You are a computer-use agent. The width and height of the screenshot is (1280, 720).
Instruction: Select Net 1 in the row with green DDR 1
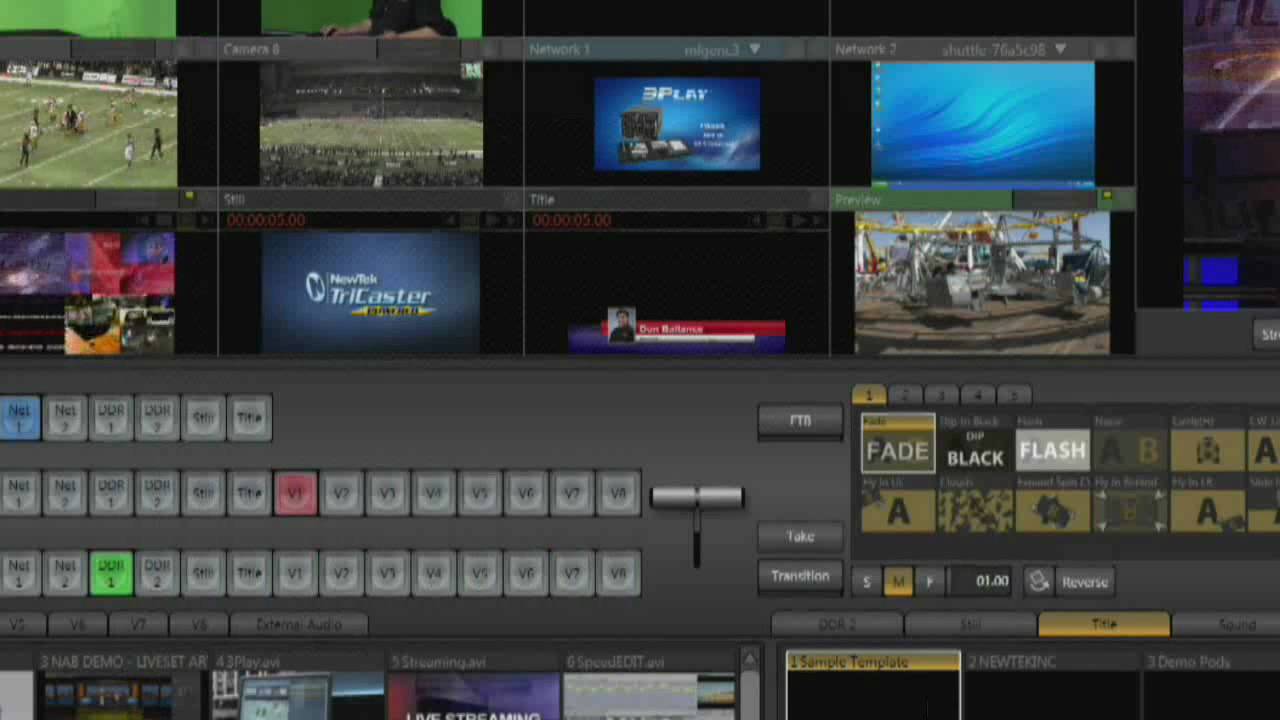19,573
